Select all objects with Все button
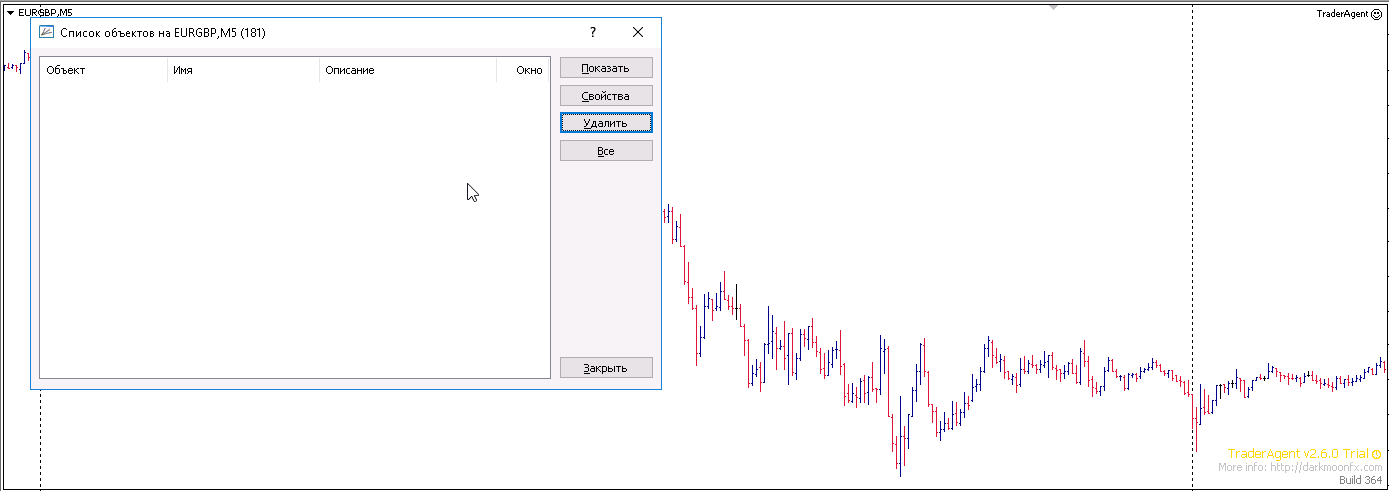Screen dimensions: 1389x491 (606, 151)
